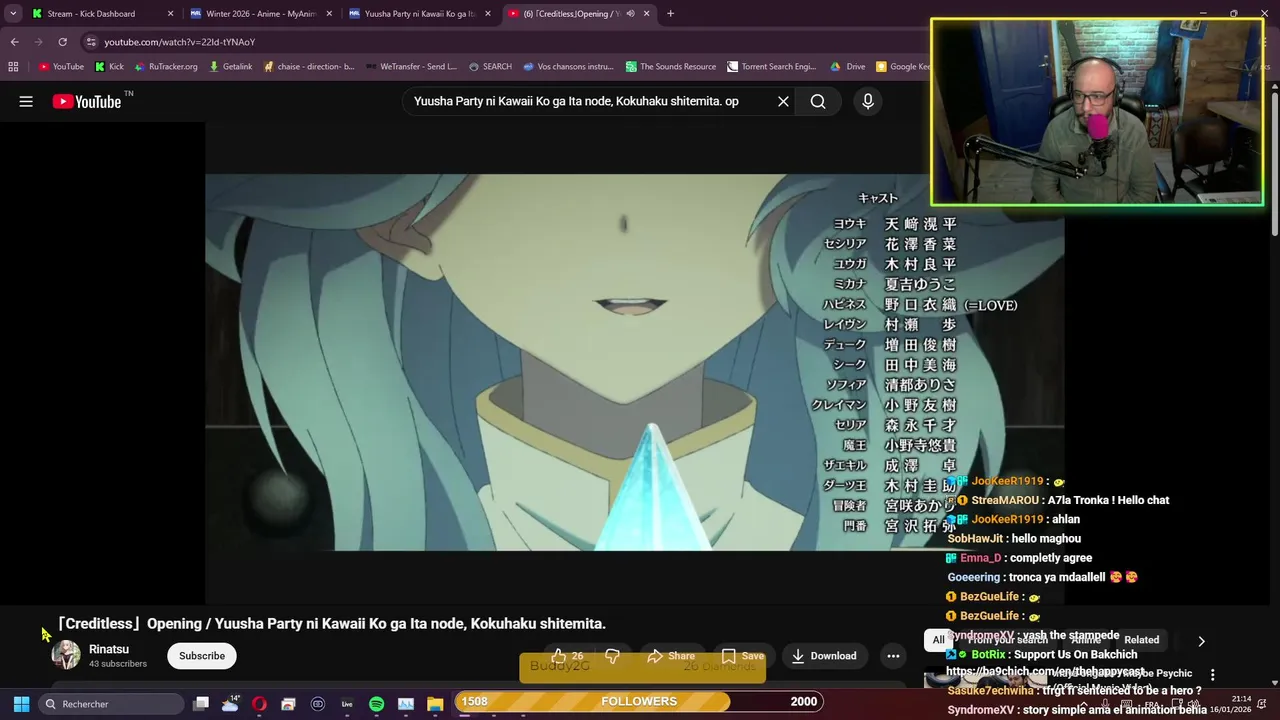Click the Rechercher taskbar search box
Screen dimensions: 1280x720
(x=112, y=704)
